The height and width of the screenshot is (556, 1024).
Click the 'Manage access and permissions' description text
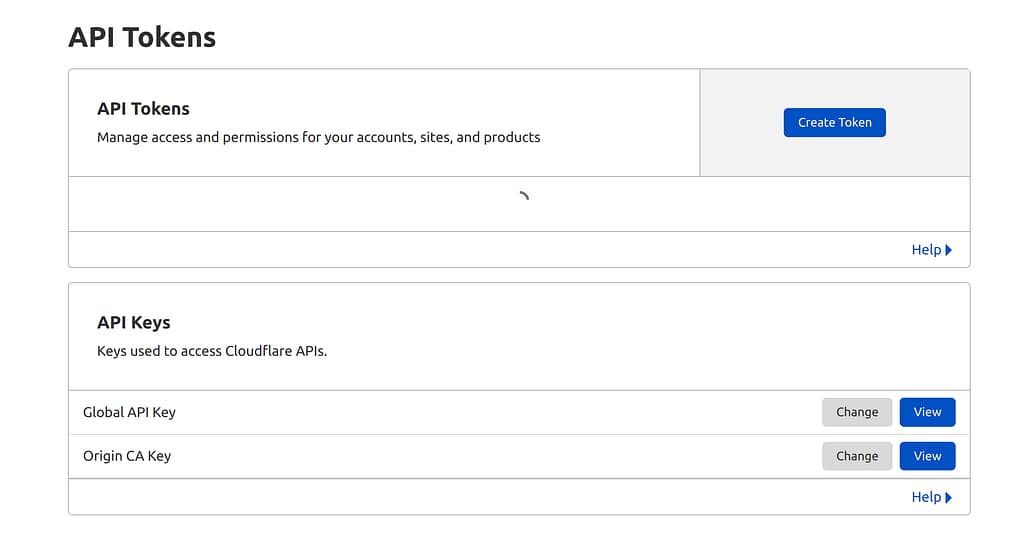318,137
